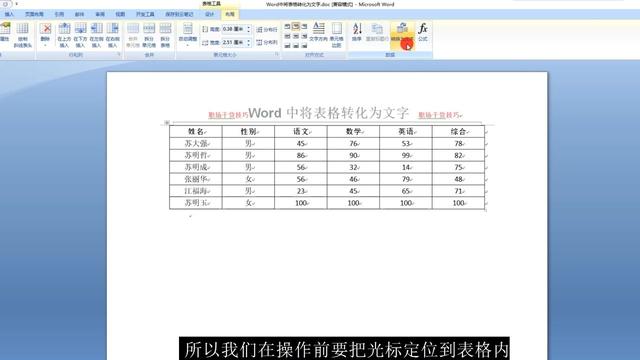Screen dimensions: 640x360
Task: Click the Sort (排序) A-Z button
Action: [x=357, y=32]
